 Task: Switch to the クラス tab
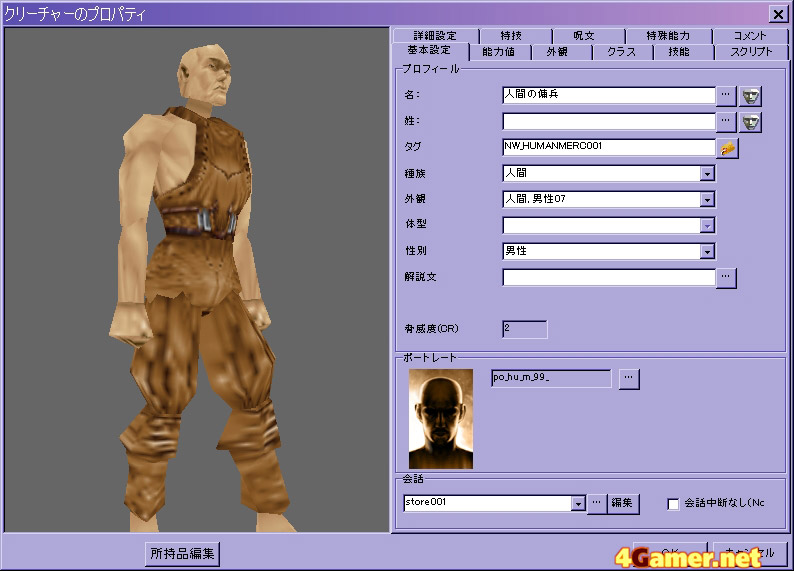[x=623, y=52]
